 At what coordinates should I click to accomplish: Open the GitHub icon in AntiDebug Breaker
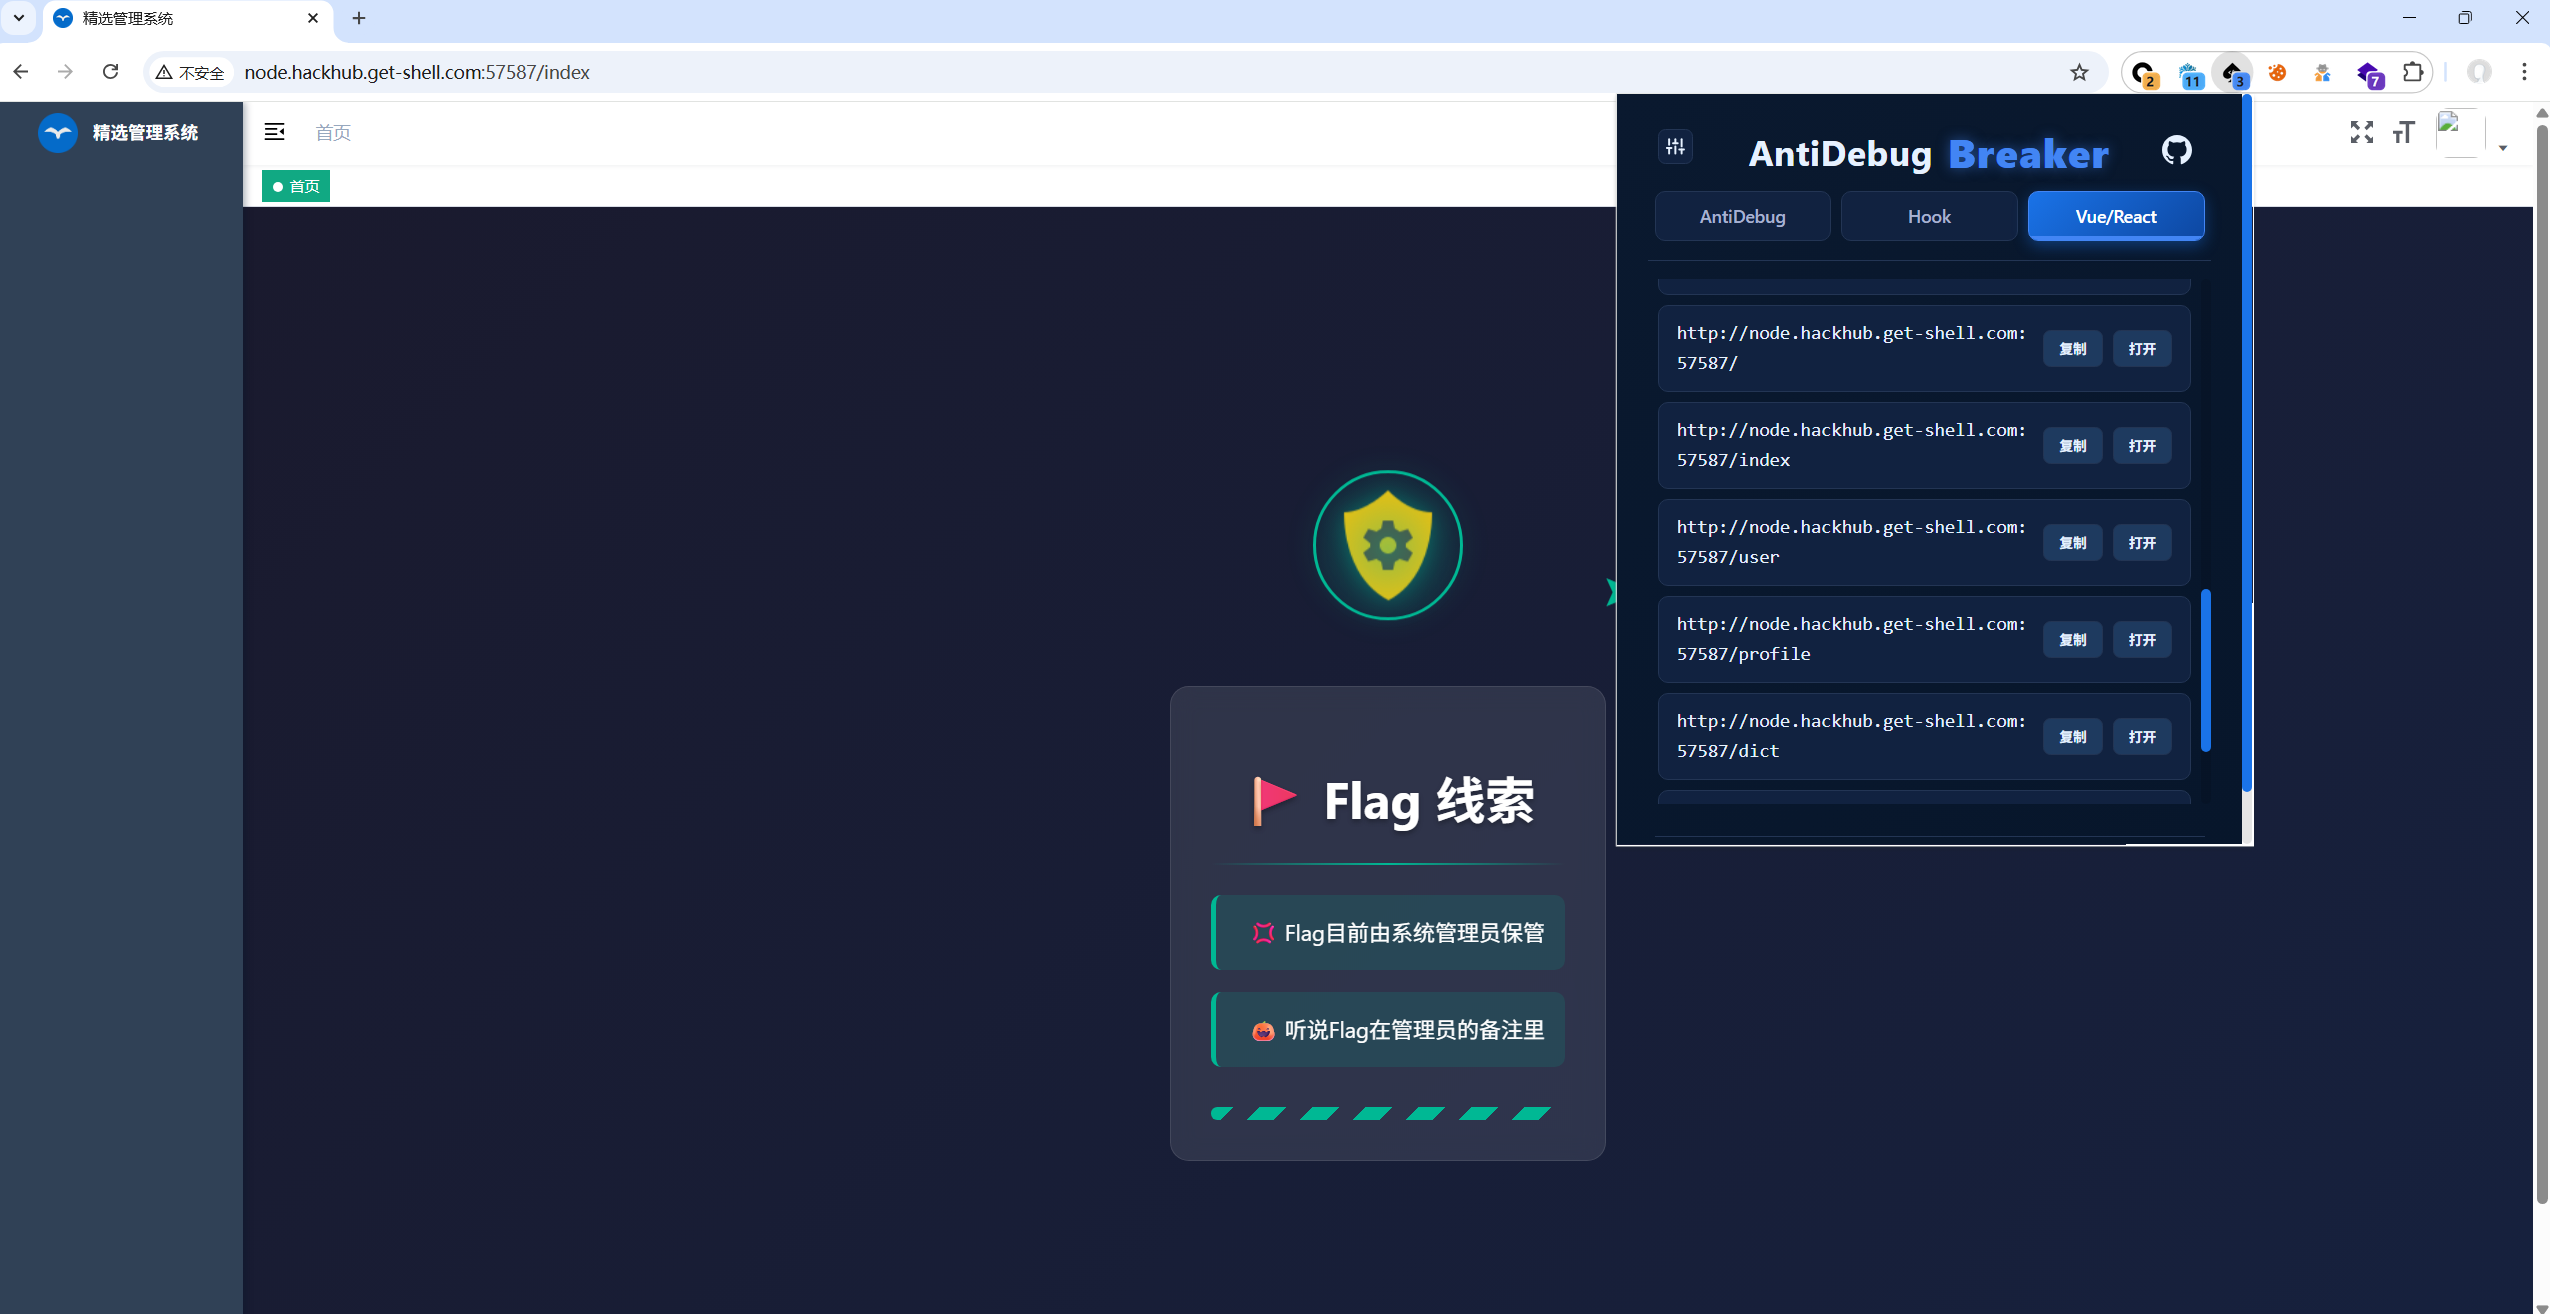coord(2176,150)
